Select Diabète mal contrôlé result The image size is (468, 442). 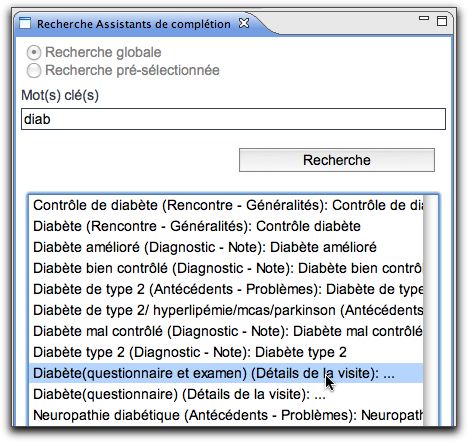coord(226,331)
